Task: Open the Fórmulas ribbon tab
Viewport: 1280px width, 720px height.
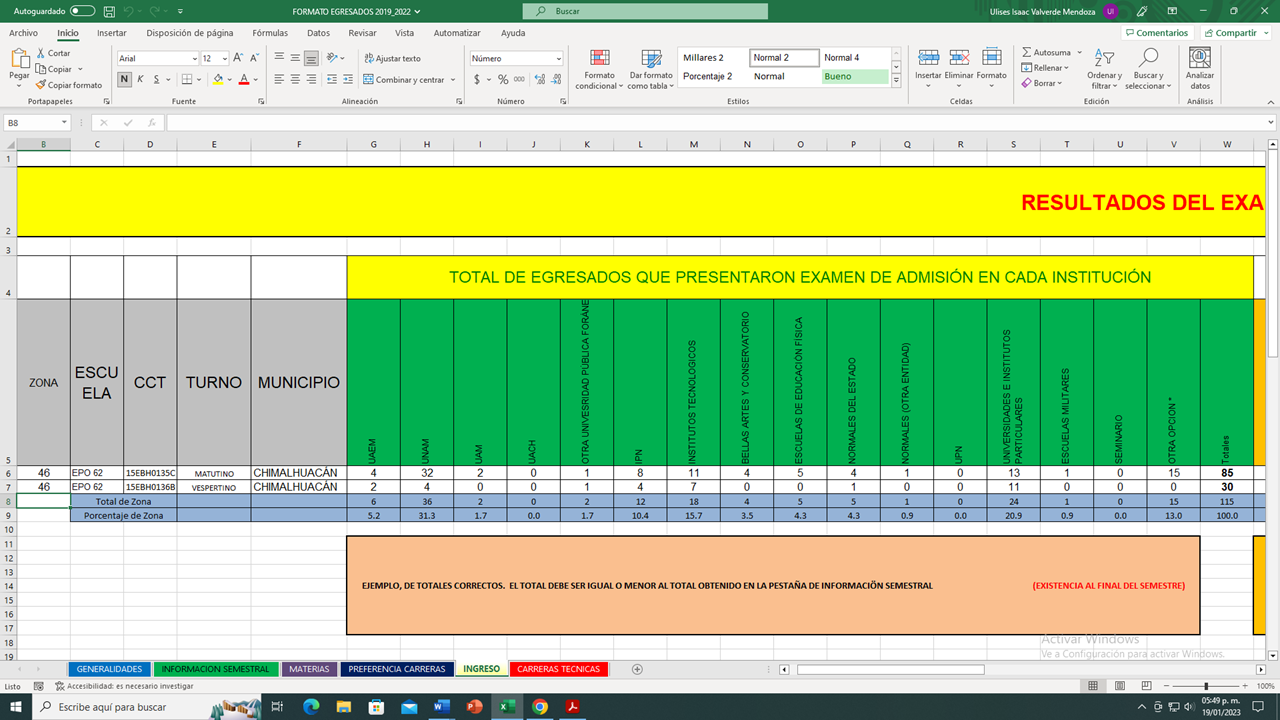Action: click(x=270, y=33)
